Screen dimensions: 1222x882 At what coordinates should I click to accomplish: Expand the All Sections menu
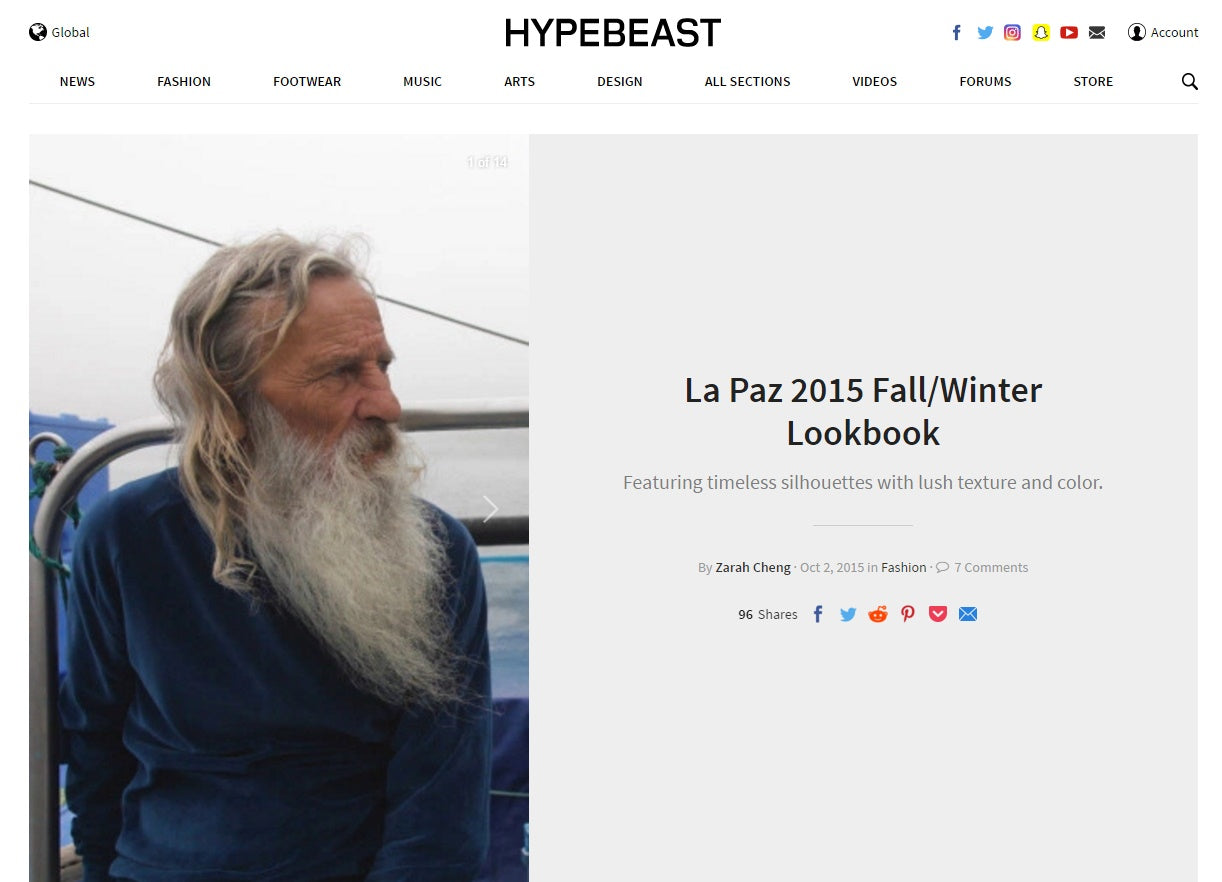tap(747, 81)
